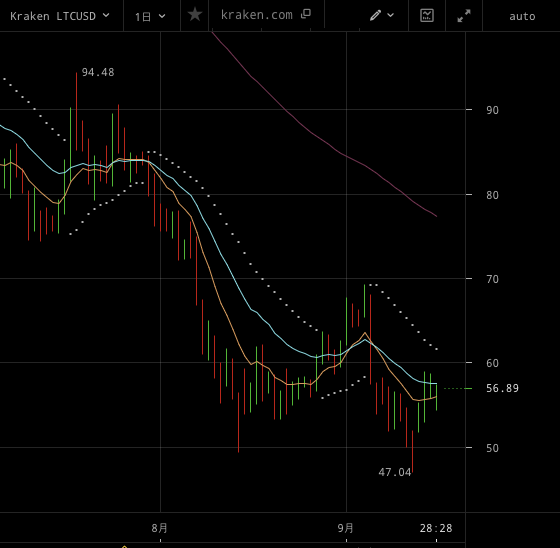Toggle the auto price scale
Screen dimensions: 560x548
[x=522, y=16]
